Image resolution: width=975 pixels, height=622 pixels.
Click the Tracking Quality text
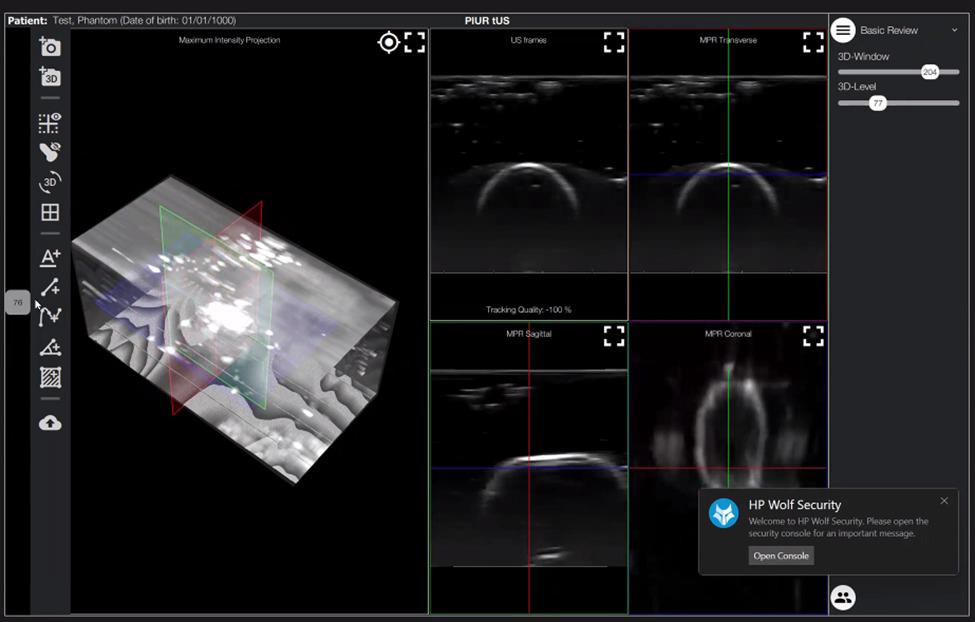[x=529, y=310]
